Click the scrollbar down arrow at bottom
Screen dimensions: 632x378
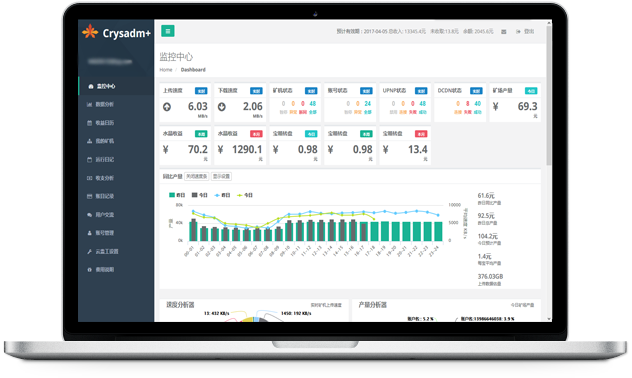549,319
